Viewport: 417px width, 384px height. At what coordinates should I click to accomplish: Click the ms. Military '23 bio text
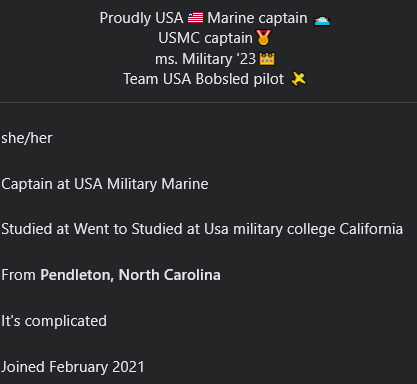[205, 59]
